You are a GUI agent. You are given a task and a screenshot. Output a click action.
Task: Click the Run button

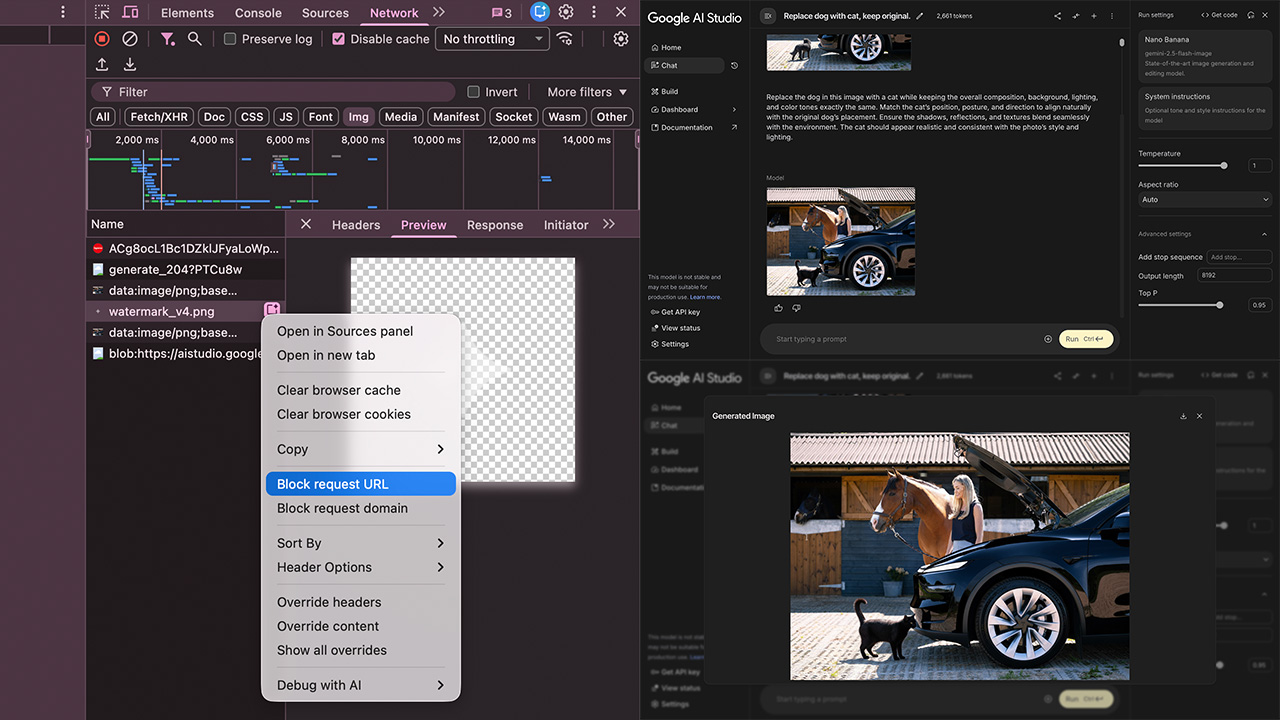(x=1085, y=339)
